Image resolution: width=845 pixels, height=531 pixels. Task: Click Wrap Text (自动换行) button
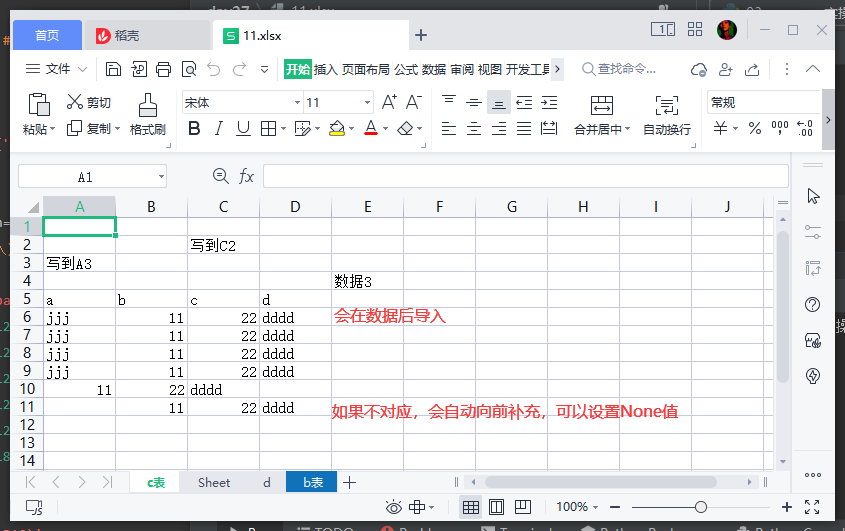point(667,115)
